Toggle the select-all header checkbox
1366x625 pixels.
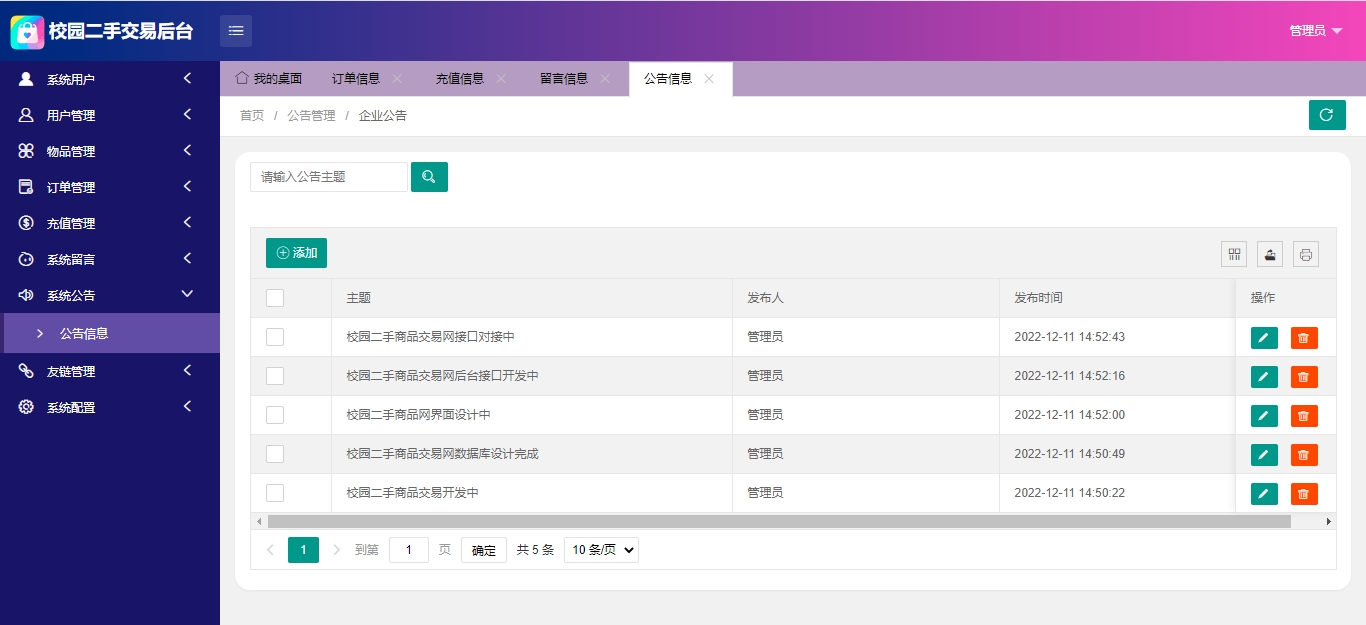275,298
